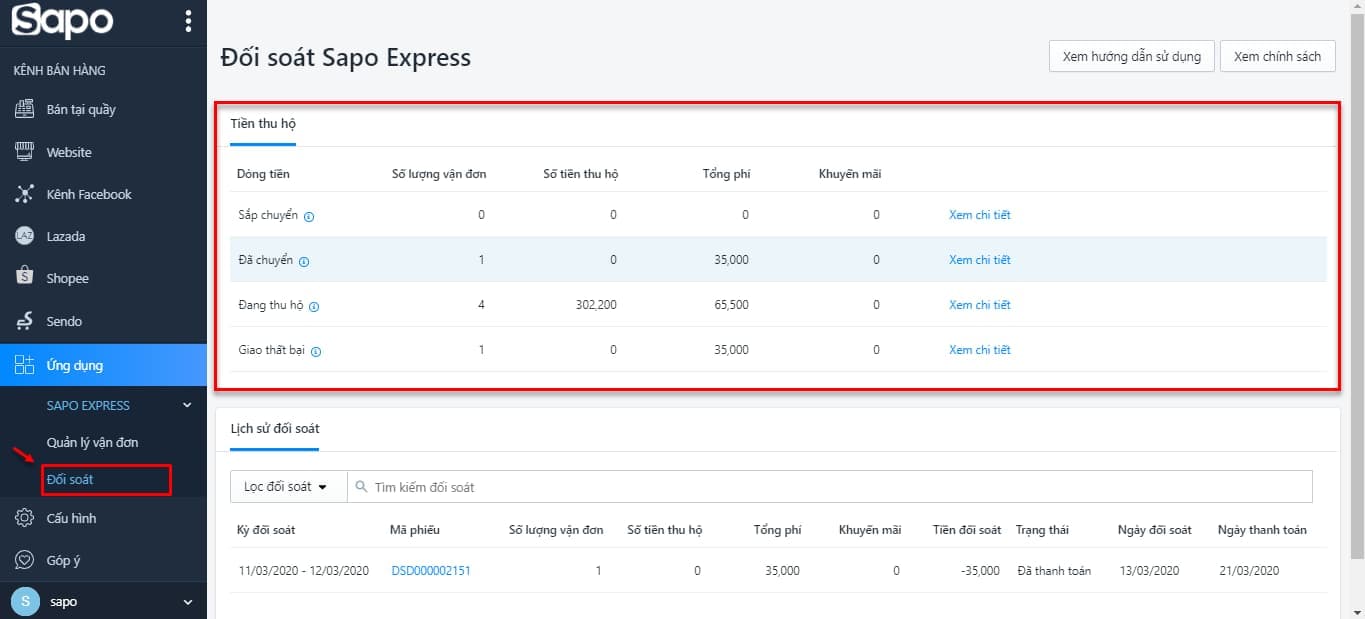Image resolution: width=1365 pixels, height=619 pixels.
Task: Click the Shopee bag icon
Action: coord(25,278)
